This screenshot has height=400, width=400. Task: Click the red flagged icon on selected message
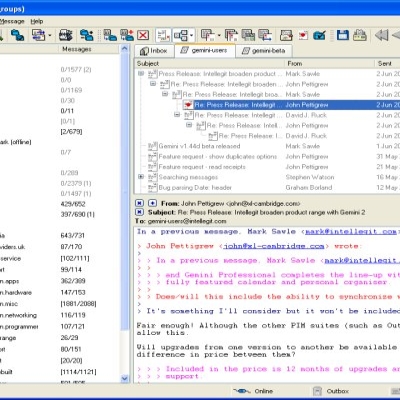point(188,105)
